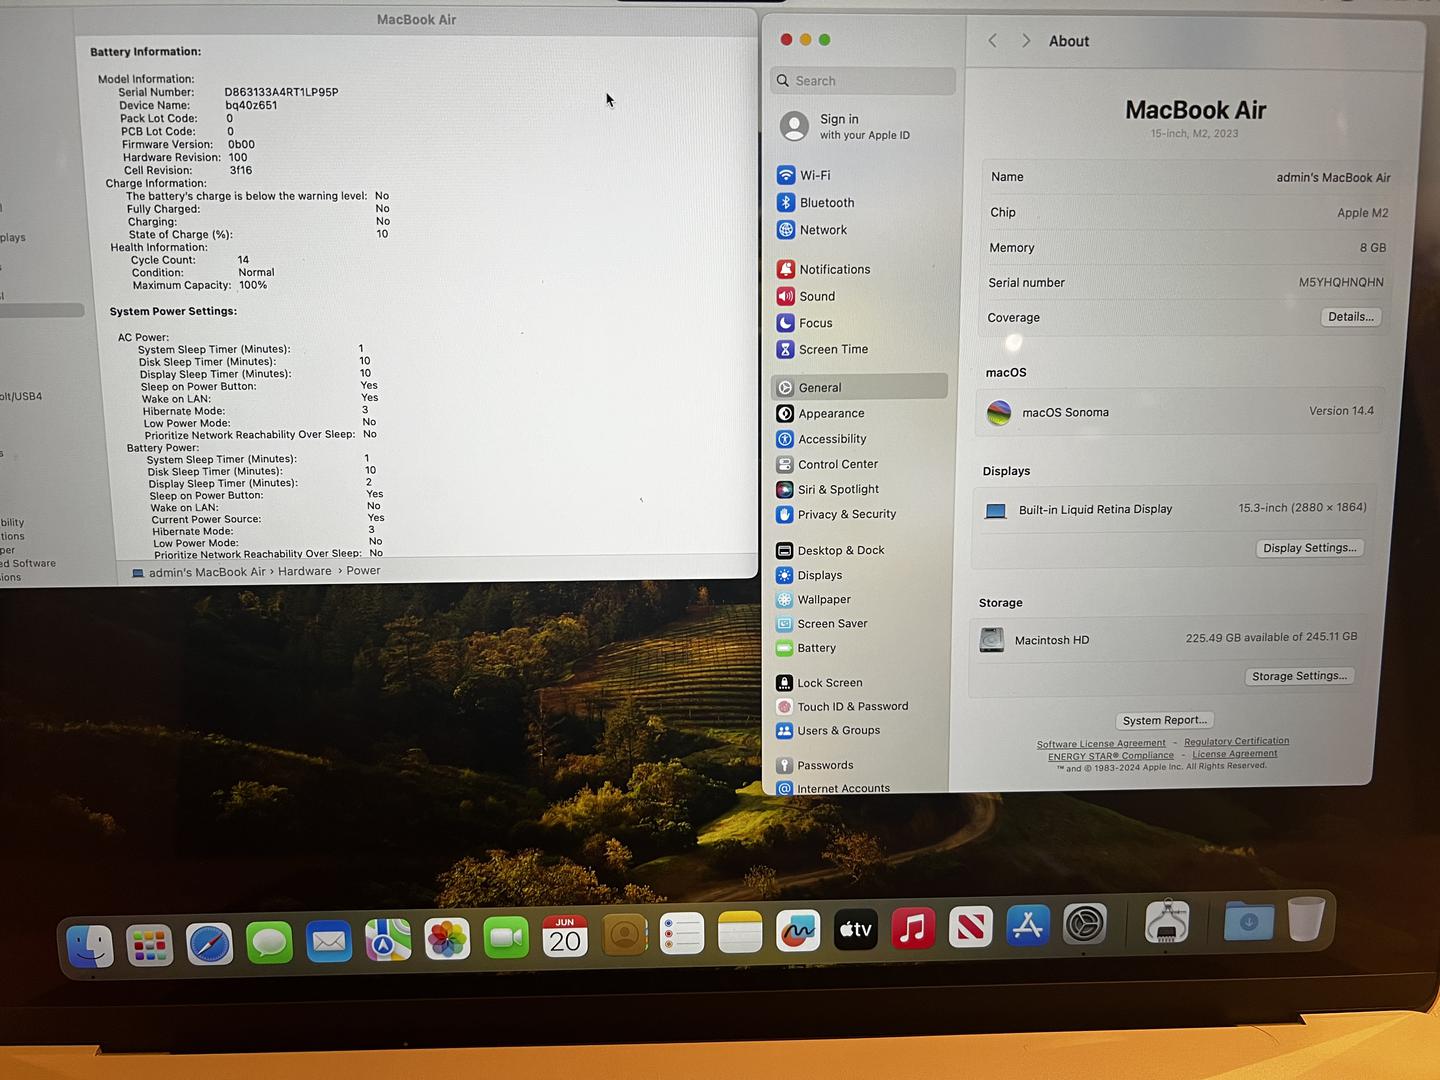Image resolution: width=1440 pixels, height=1080 pixels.
Task: Select General in the settings sidebar
Action: click(x=860, y=387)
